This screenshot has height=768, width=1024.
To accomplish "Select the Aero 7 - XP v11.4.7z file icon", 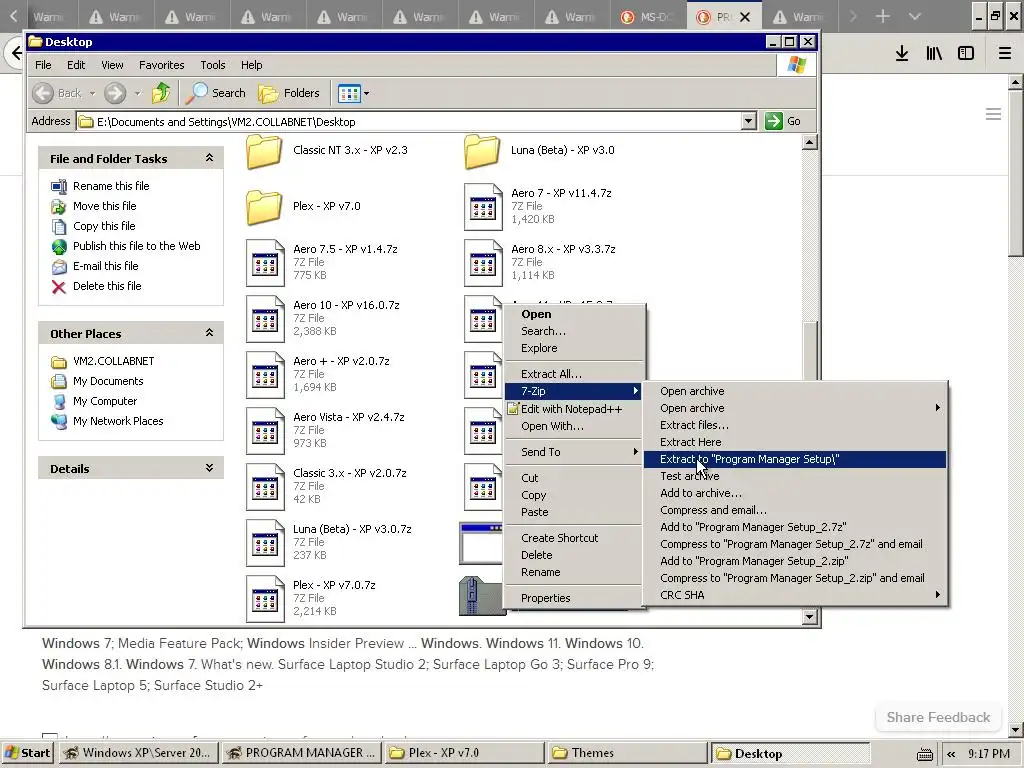I will click(x=483, y=207).
